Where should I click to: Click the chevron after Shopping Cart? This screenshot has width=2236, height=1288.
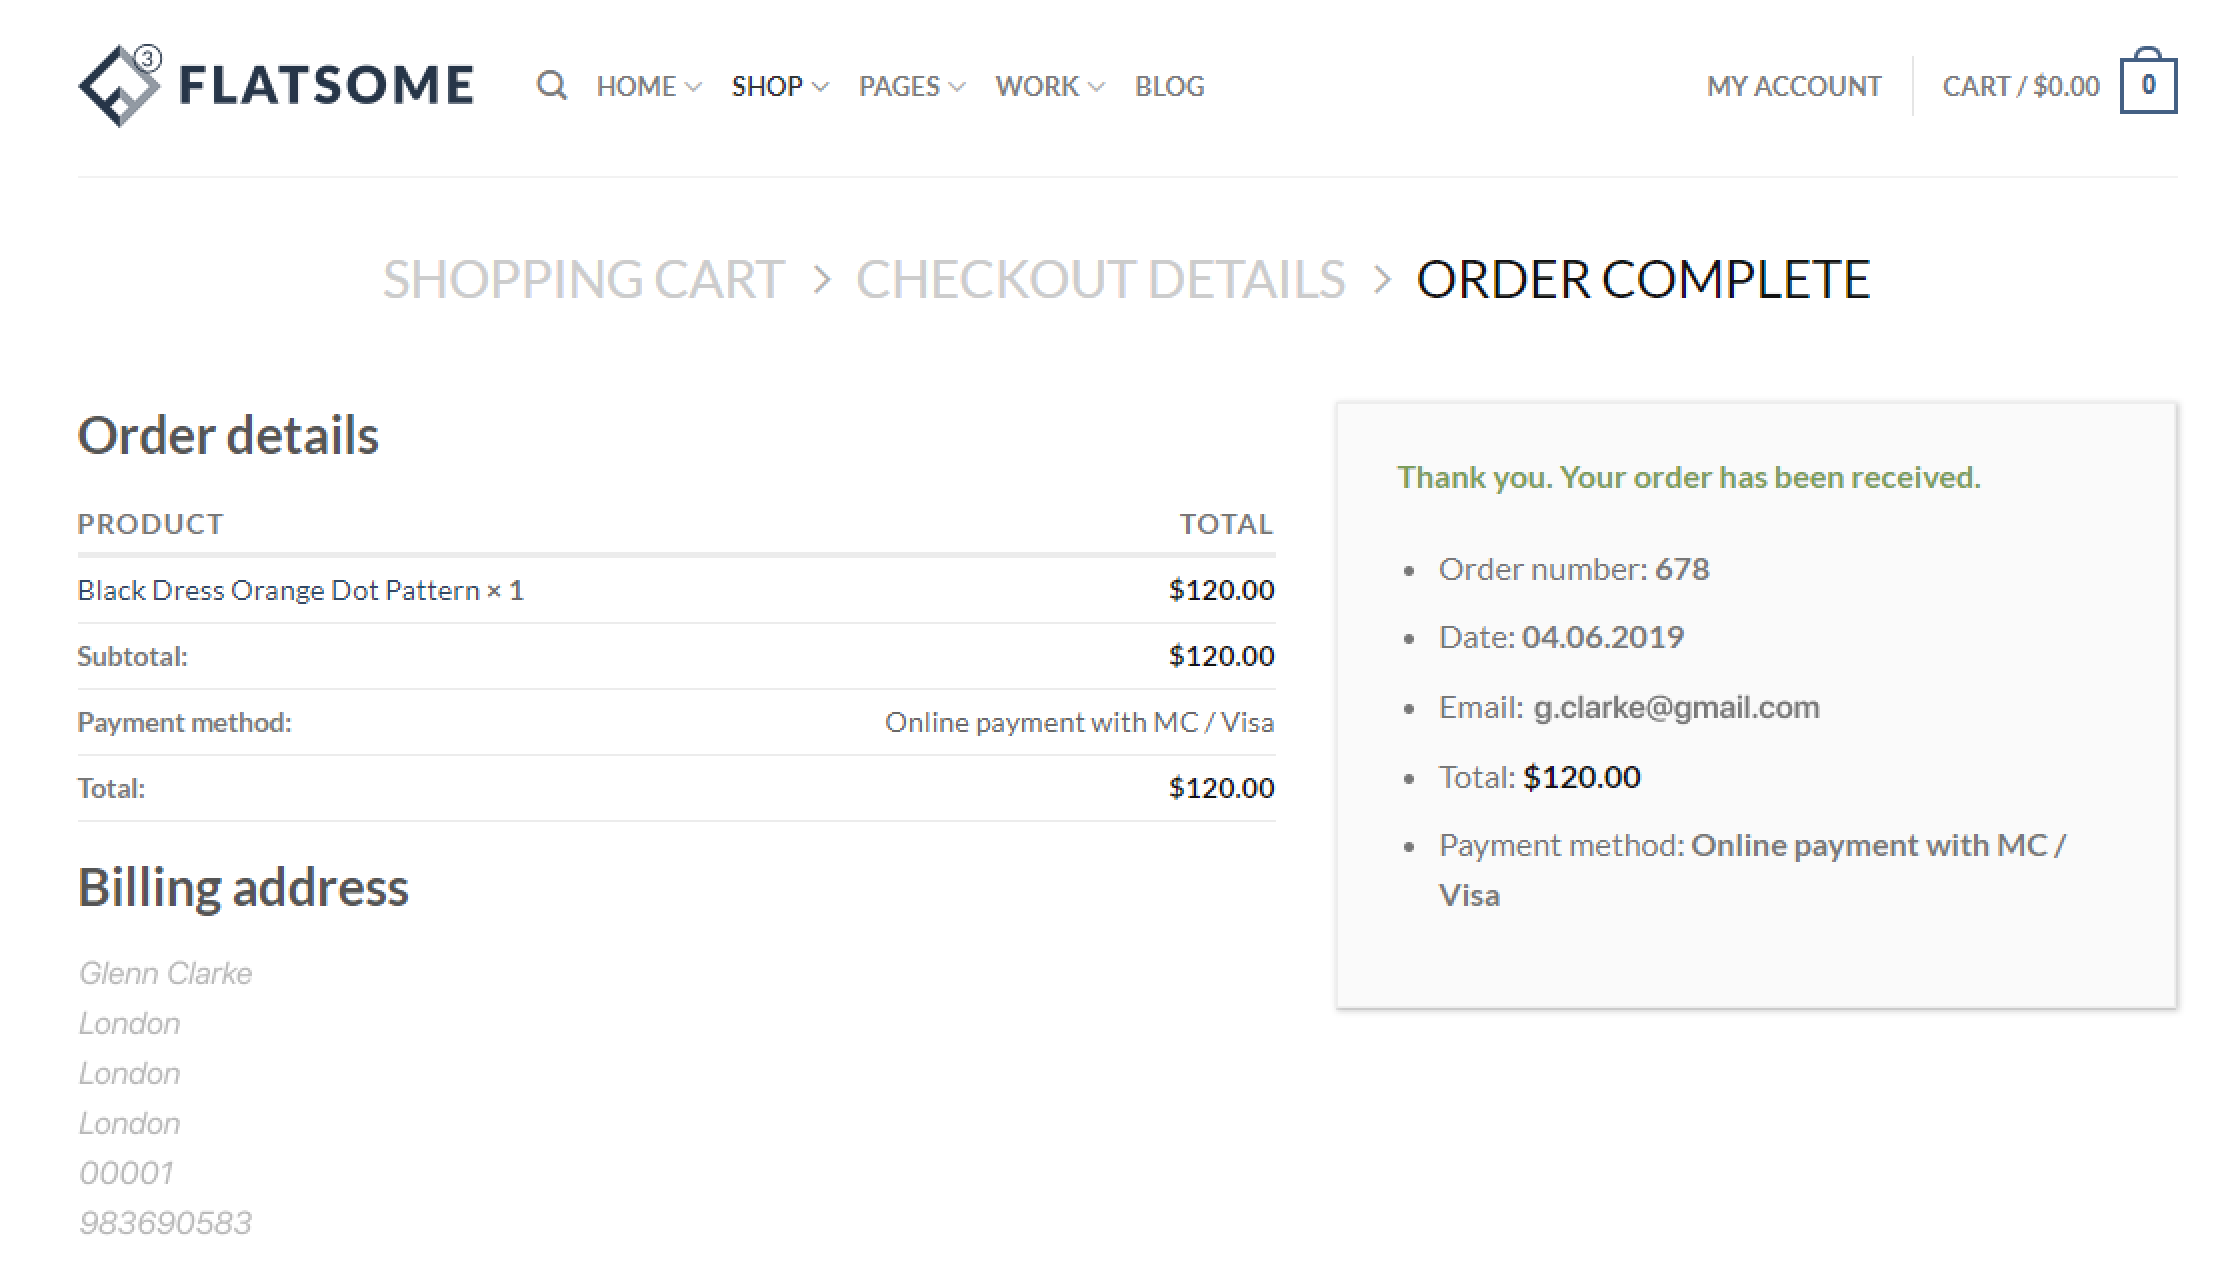tap(821, 280)
